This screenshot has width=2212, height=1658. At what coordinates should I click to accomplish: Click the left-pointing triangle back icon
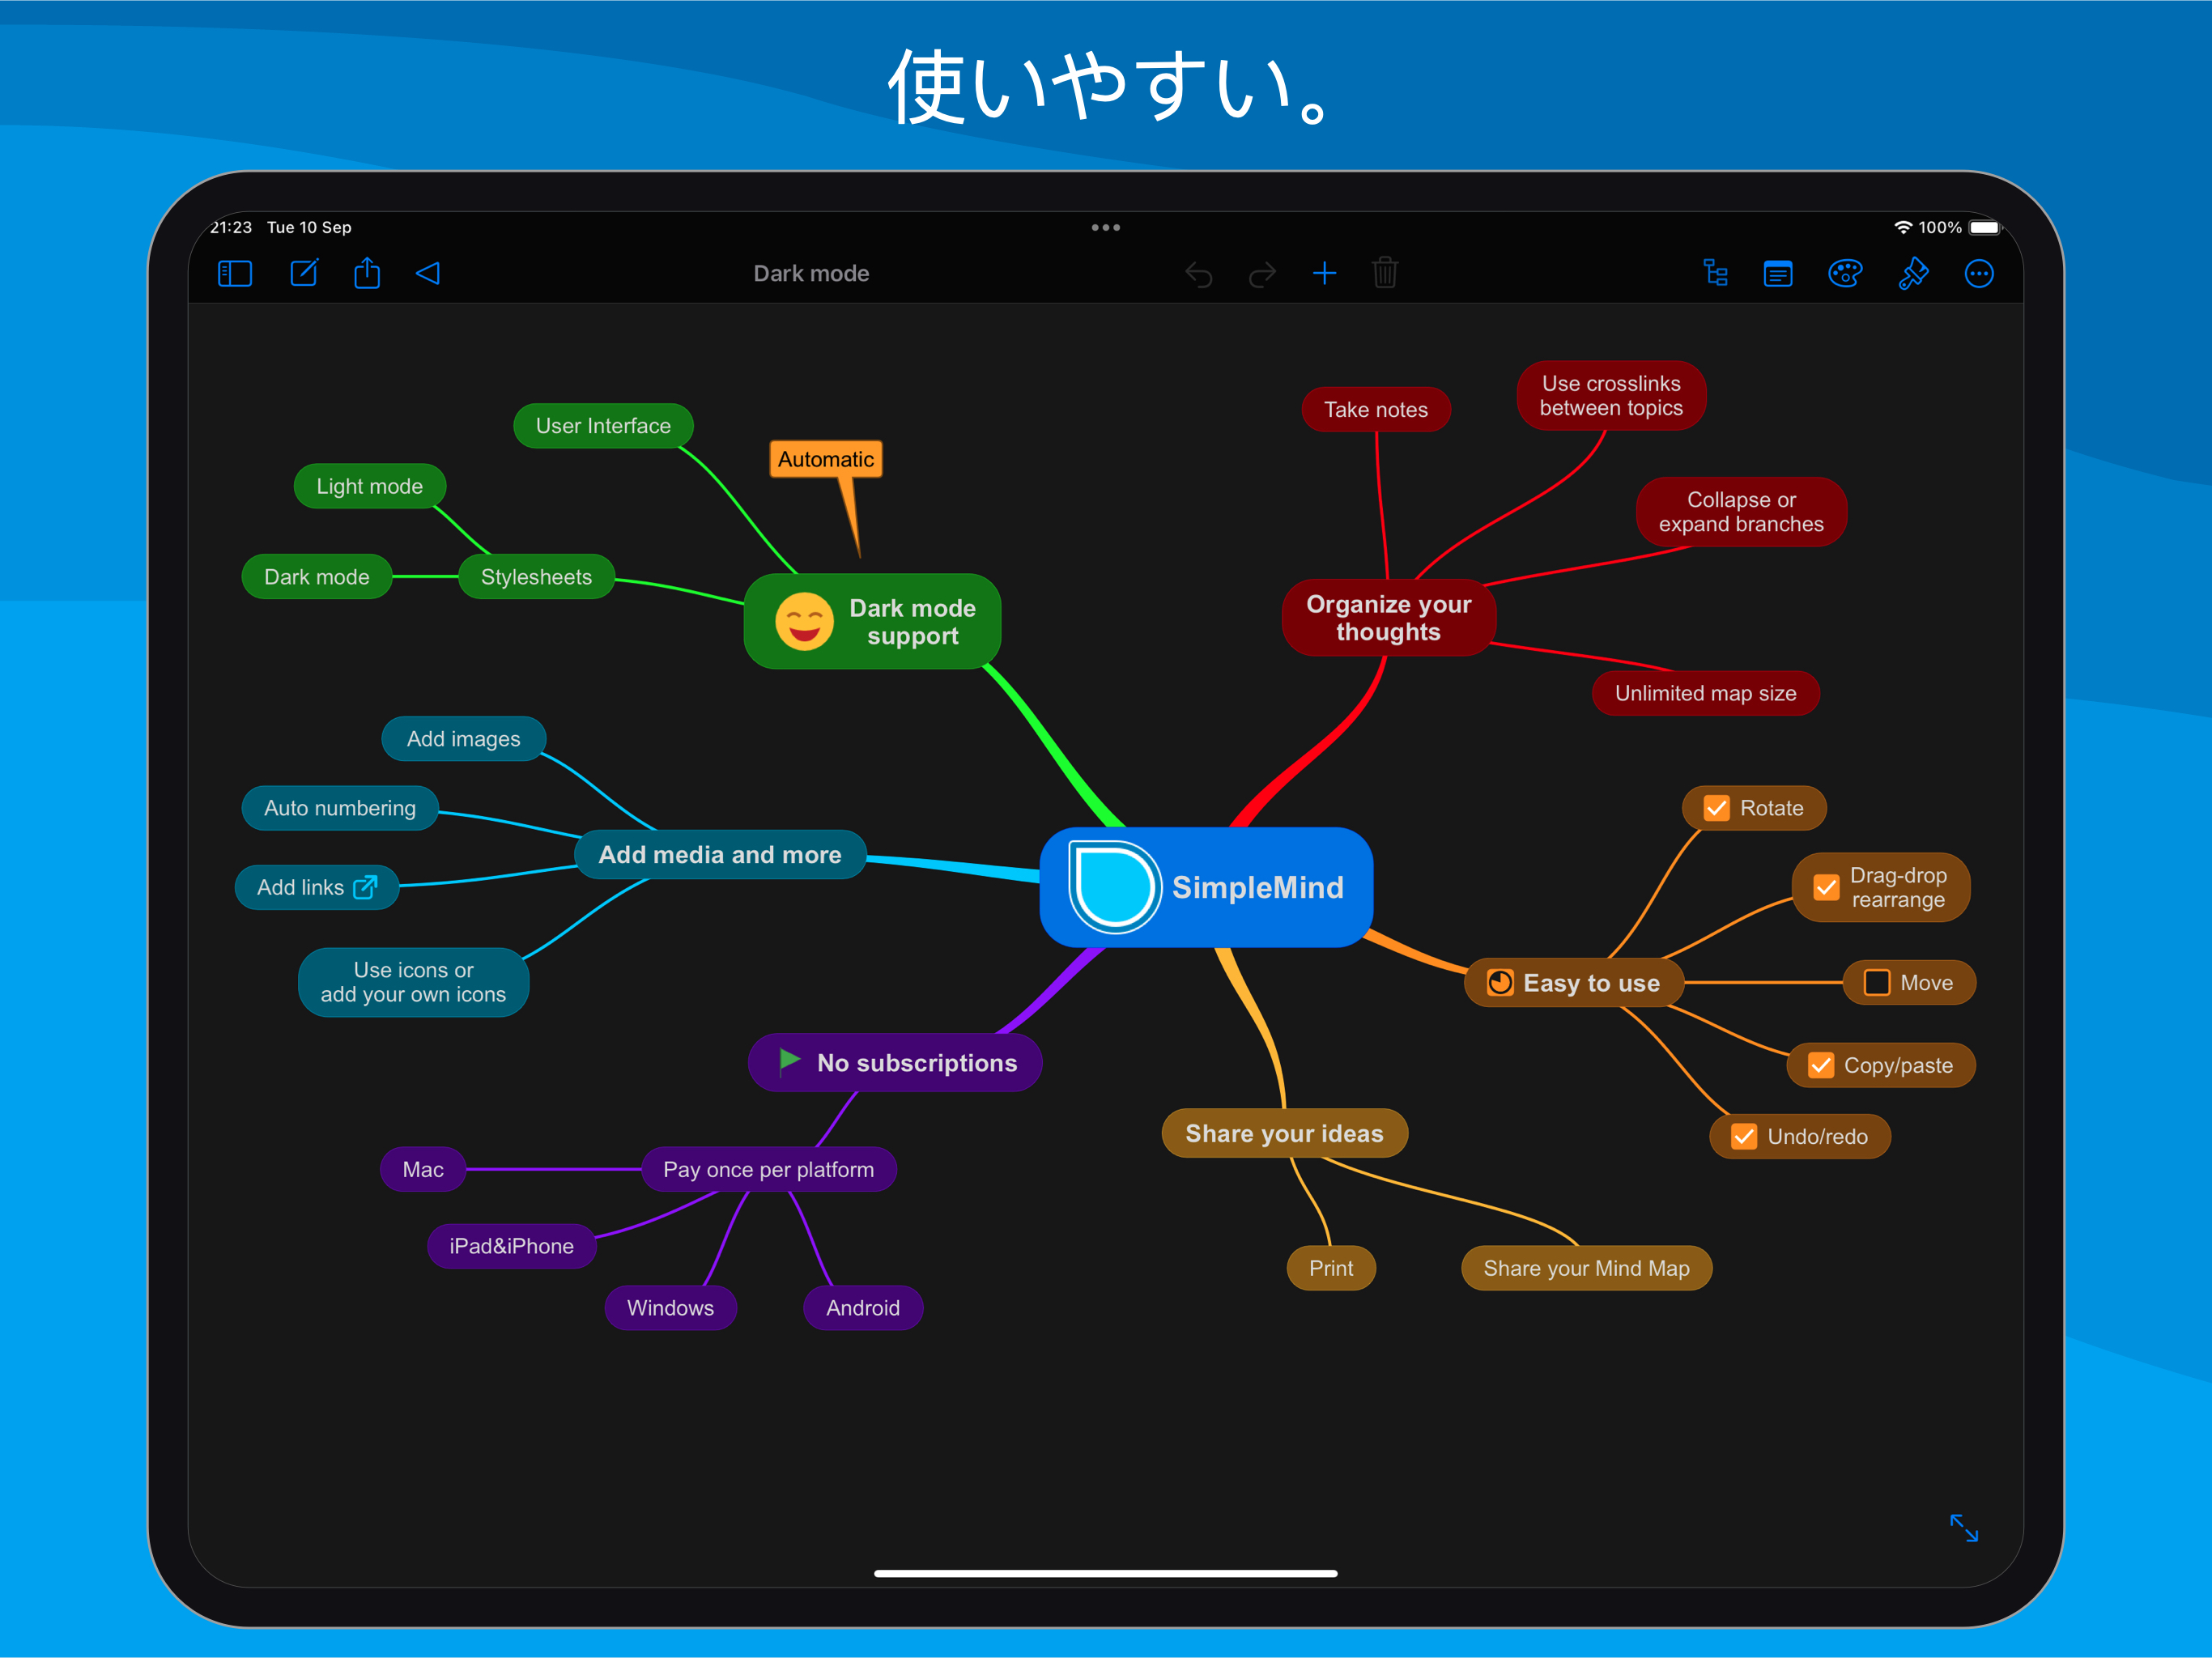tap(428, 273)
